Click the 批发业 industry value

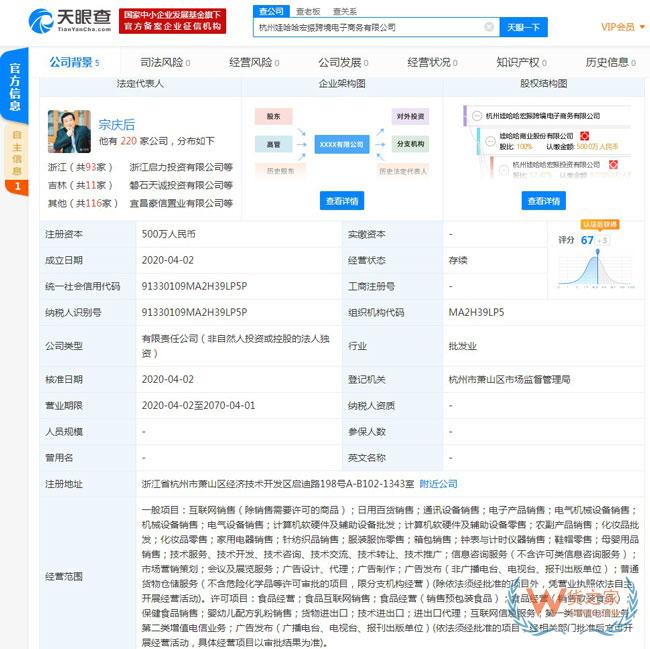point(462,346)
